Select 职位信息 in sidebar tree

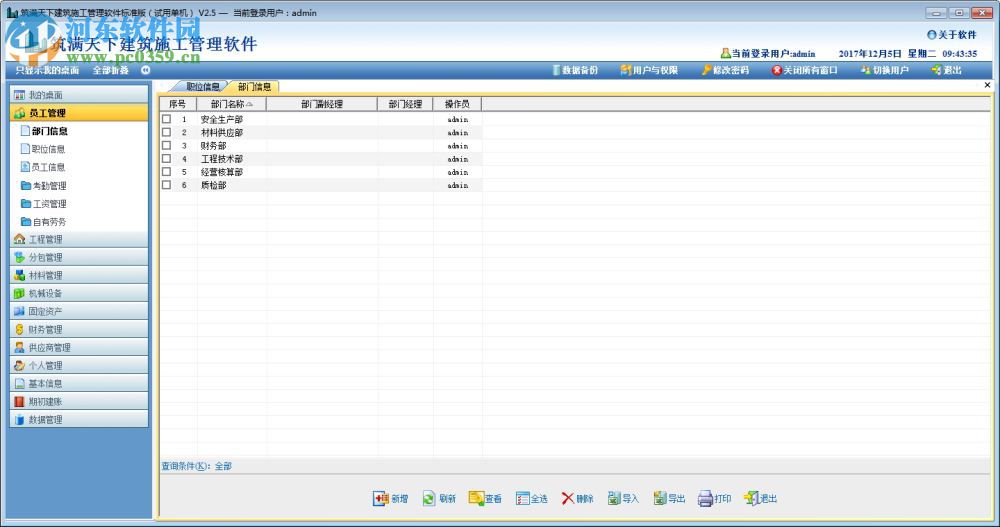[43, 149]
